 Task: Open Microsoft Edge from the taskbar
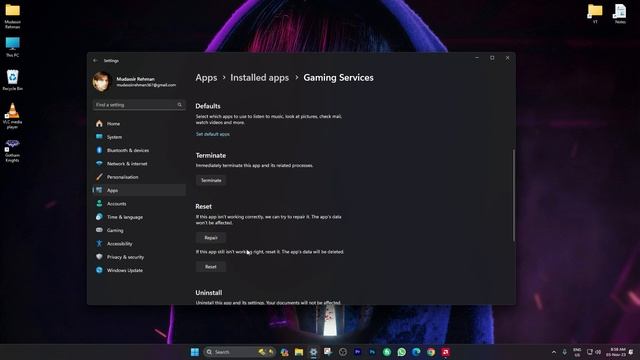pyautogui.click(x=416, y=352)
